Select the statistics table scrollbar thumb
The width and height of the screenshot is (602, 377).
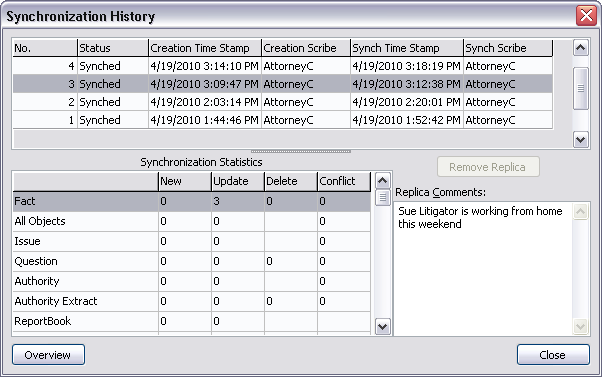click(x=382, y=198)
